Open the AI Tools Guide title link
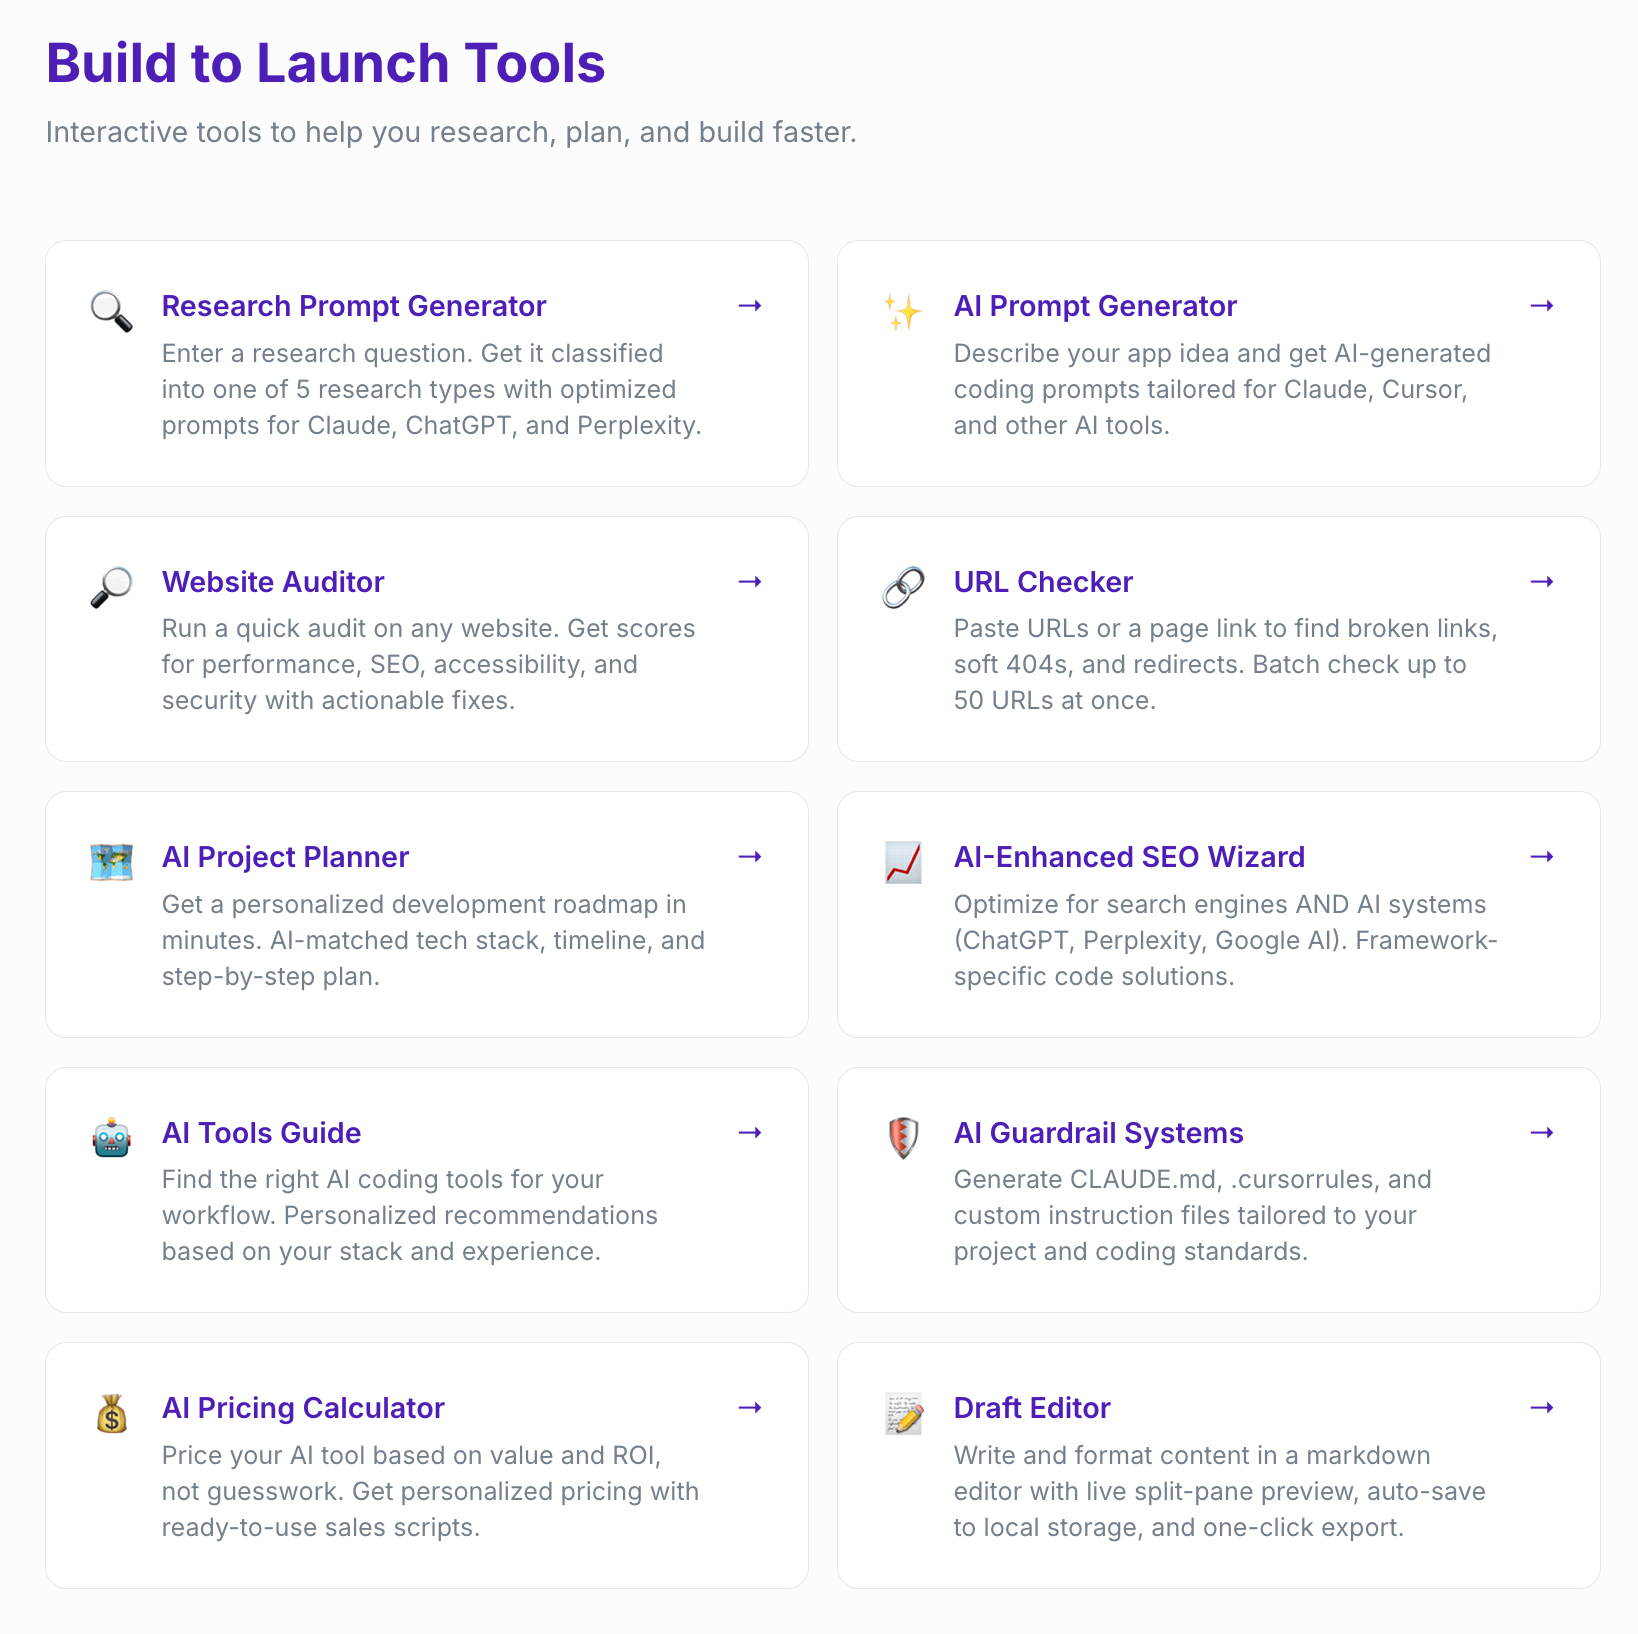 coord(261,1133)
